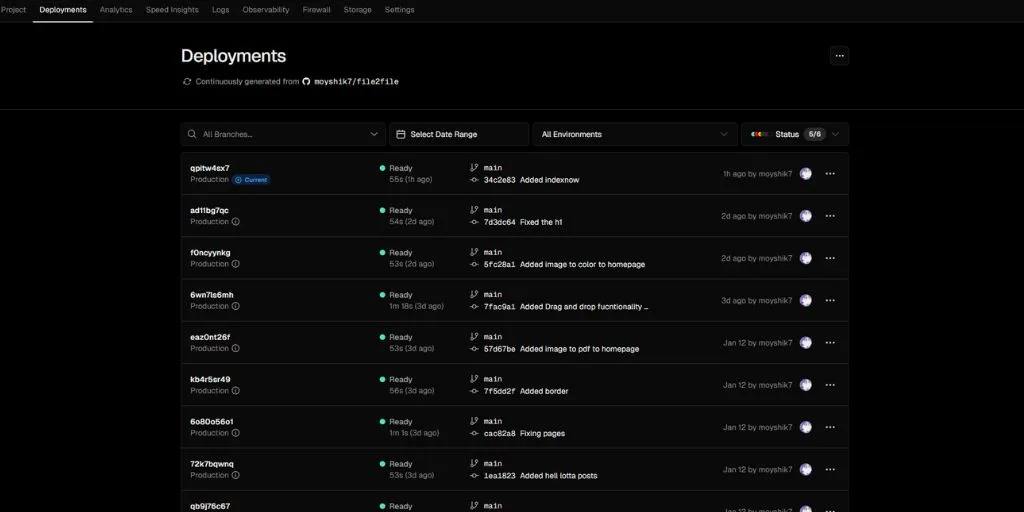This screenshot has height=512, width=1024.
Task: Switch to the Speed Insights tab
Action: pyautogui.click(x=172, y=10)
